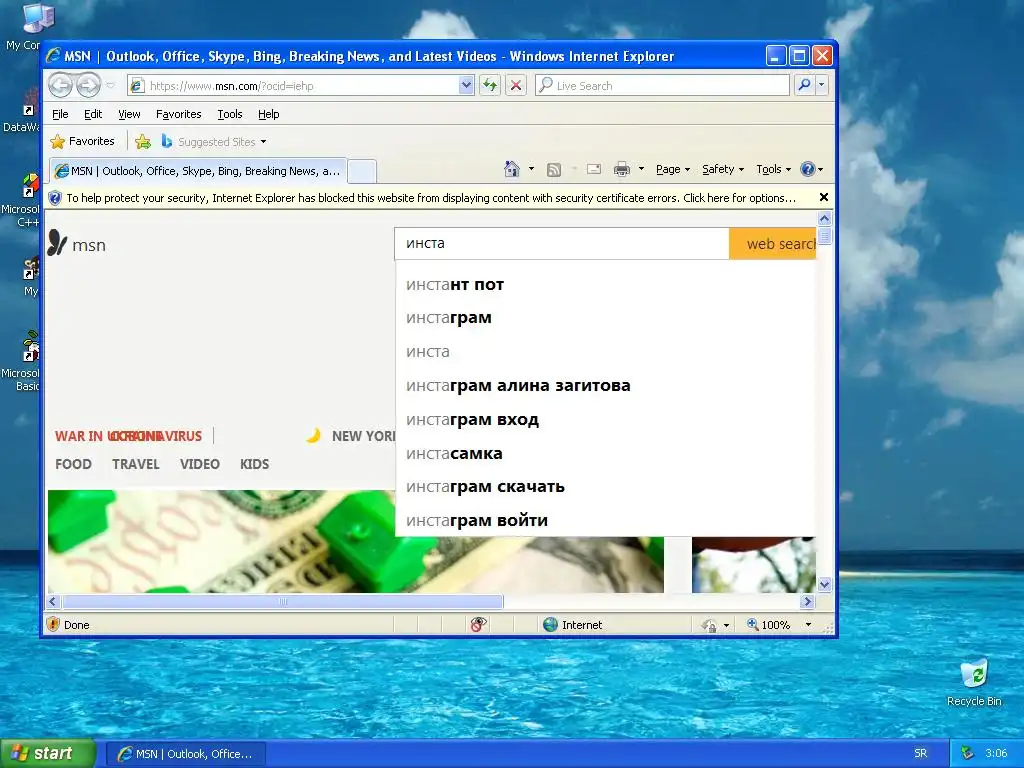Image resolution: width=1024 pixels, height=768 pixels.
Task: Select suggestion инстаграм вход
Action: click(x=605, y=420)
